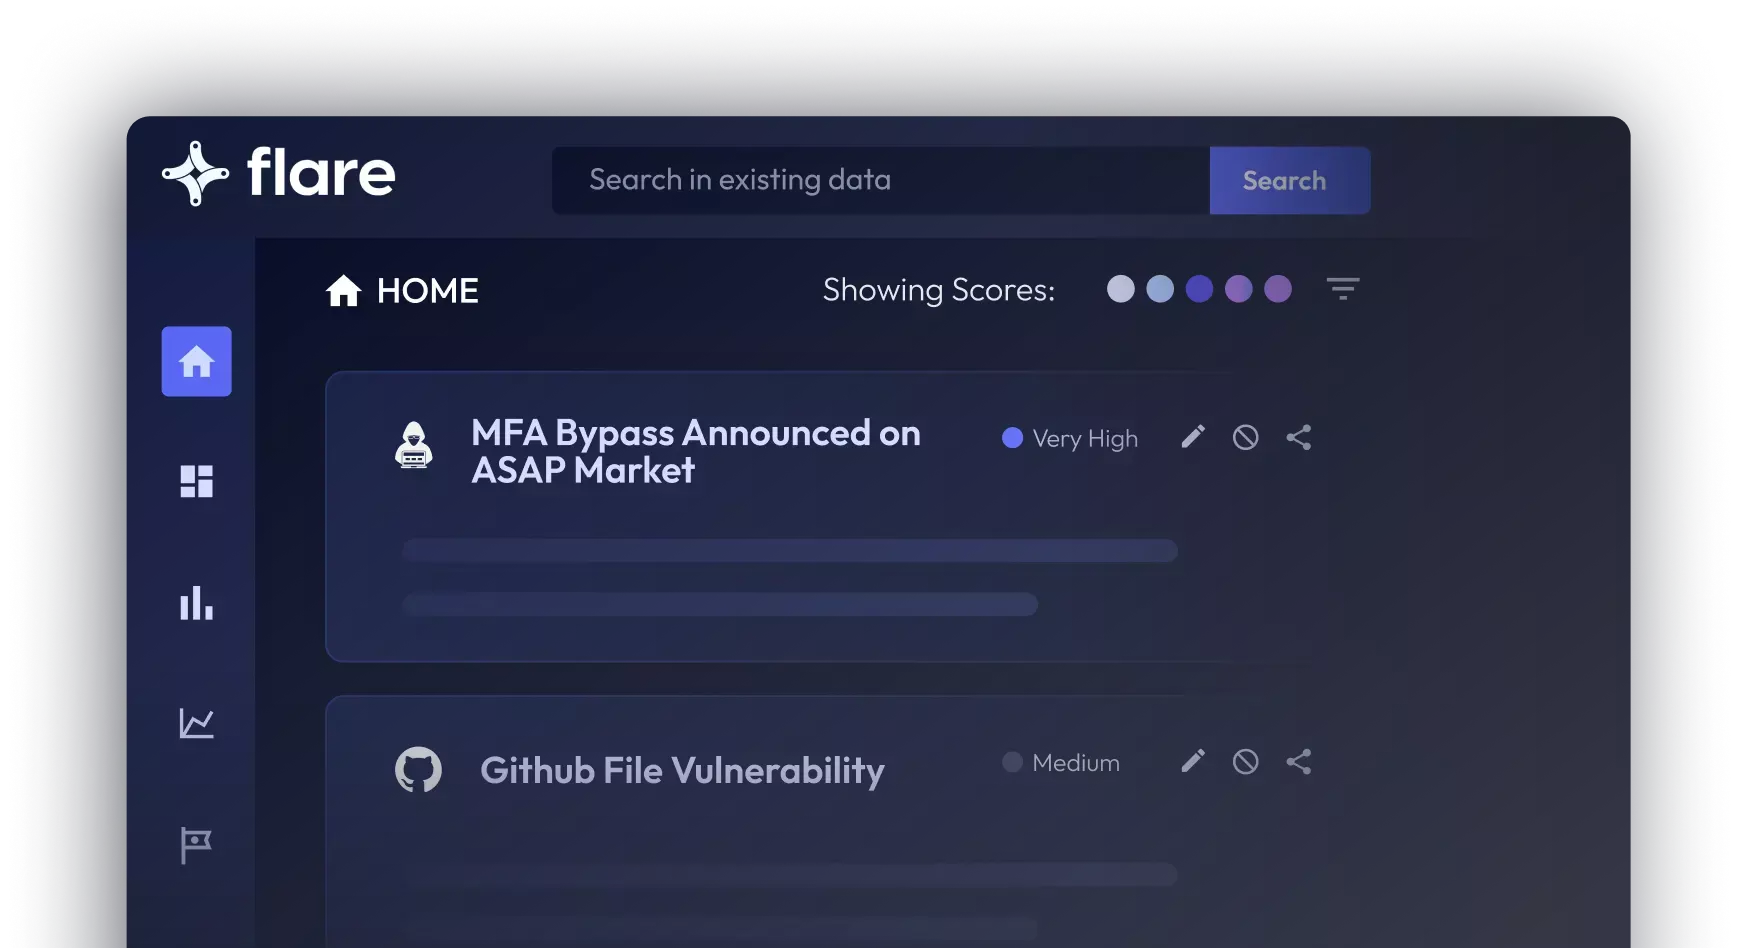Open the Home sidebar icon

(x=196, y=361)
